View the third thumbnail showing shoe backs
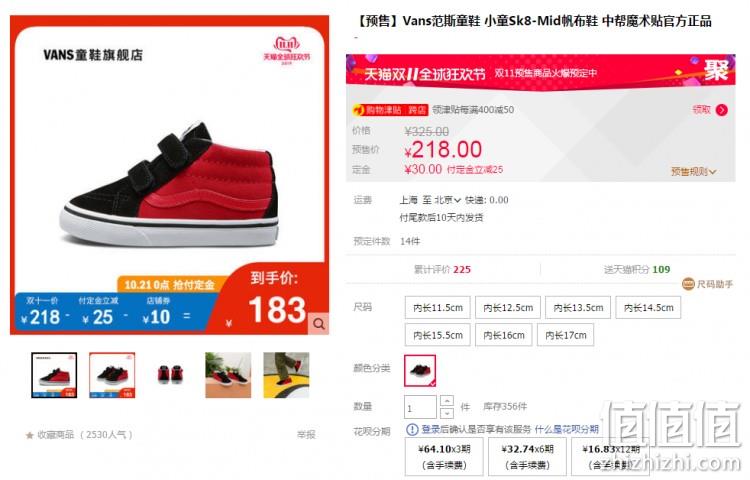 pyautogui.click(x=170, y=375)
